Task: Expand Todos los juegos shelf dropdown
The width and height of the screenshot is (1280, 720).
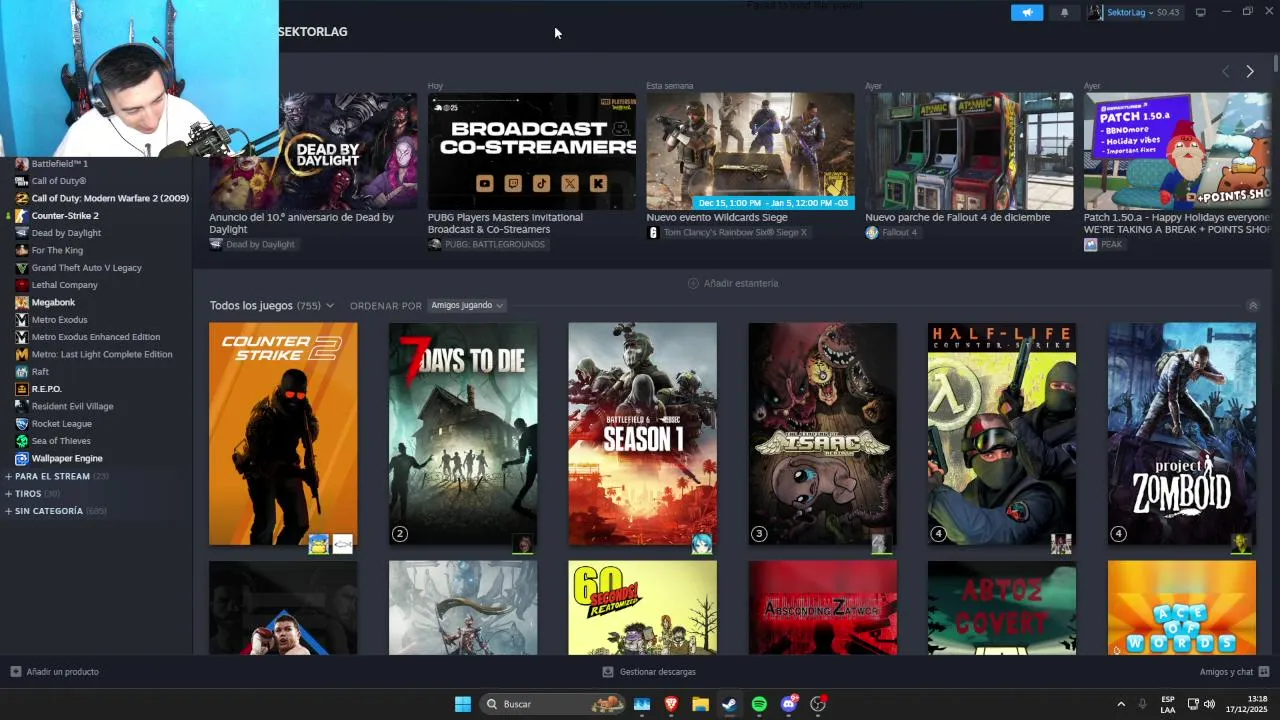Action: [x=271, y=305]
